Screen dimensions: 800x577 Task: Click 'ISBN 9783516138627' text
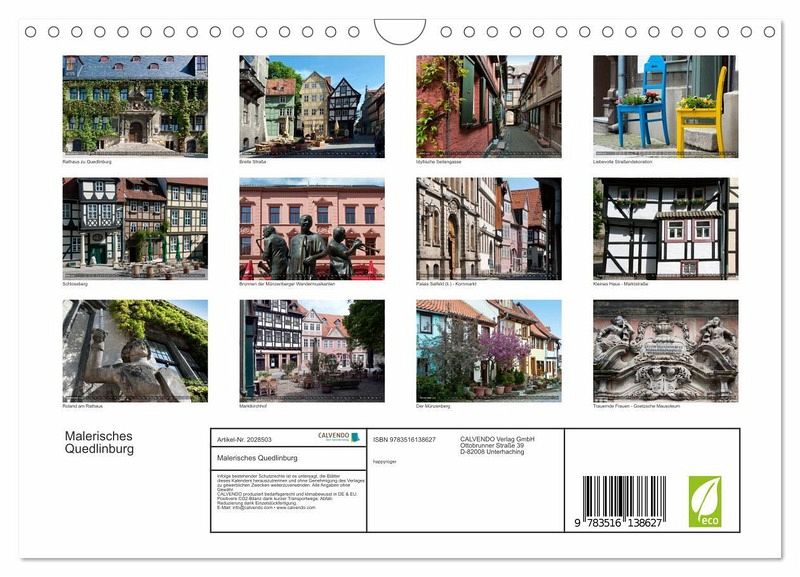[x=404, y=440]
